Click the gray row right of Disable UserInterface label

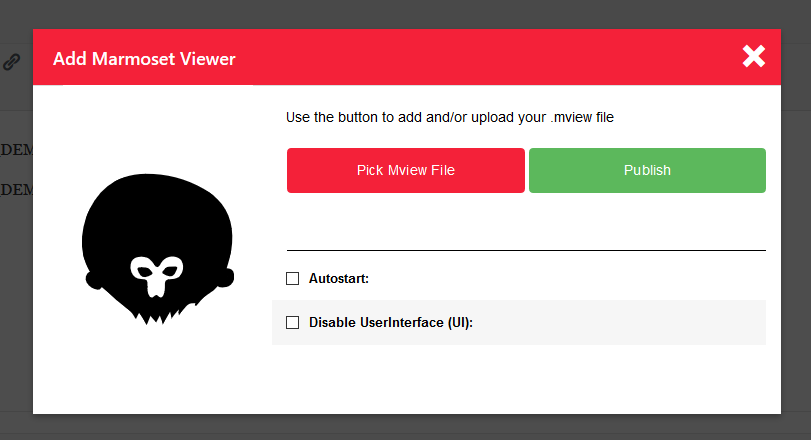[620, 323]
